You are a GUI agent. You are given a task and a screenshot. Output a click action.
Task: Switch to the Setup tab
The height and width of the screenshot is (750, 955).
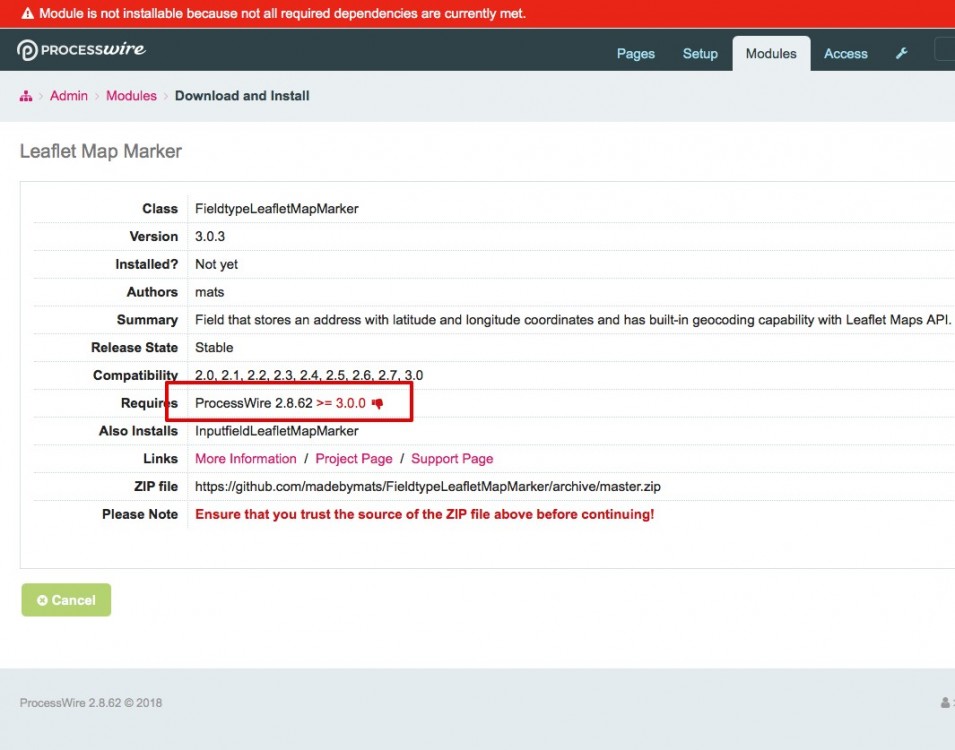tap(700, 54)
